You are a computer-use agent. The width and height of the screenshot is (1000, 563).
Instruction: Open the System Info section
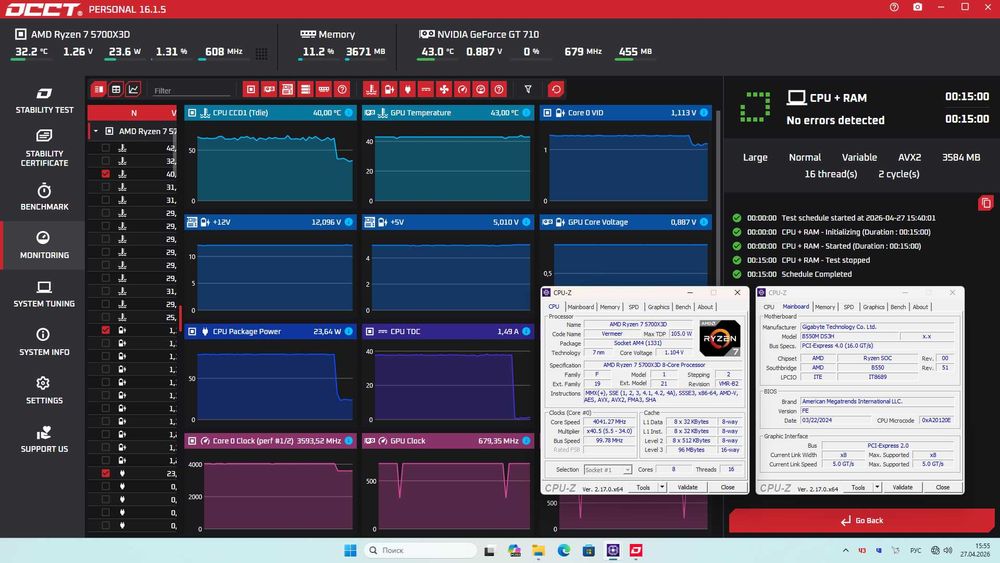click(x=44, y=342)
